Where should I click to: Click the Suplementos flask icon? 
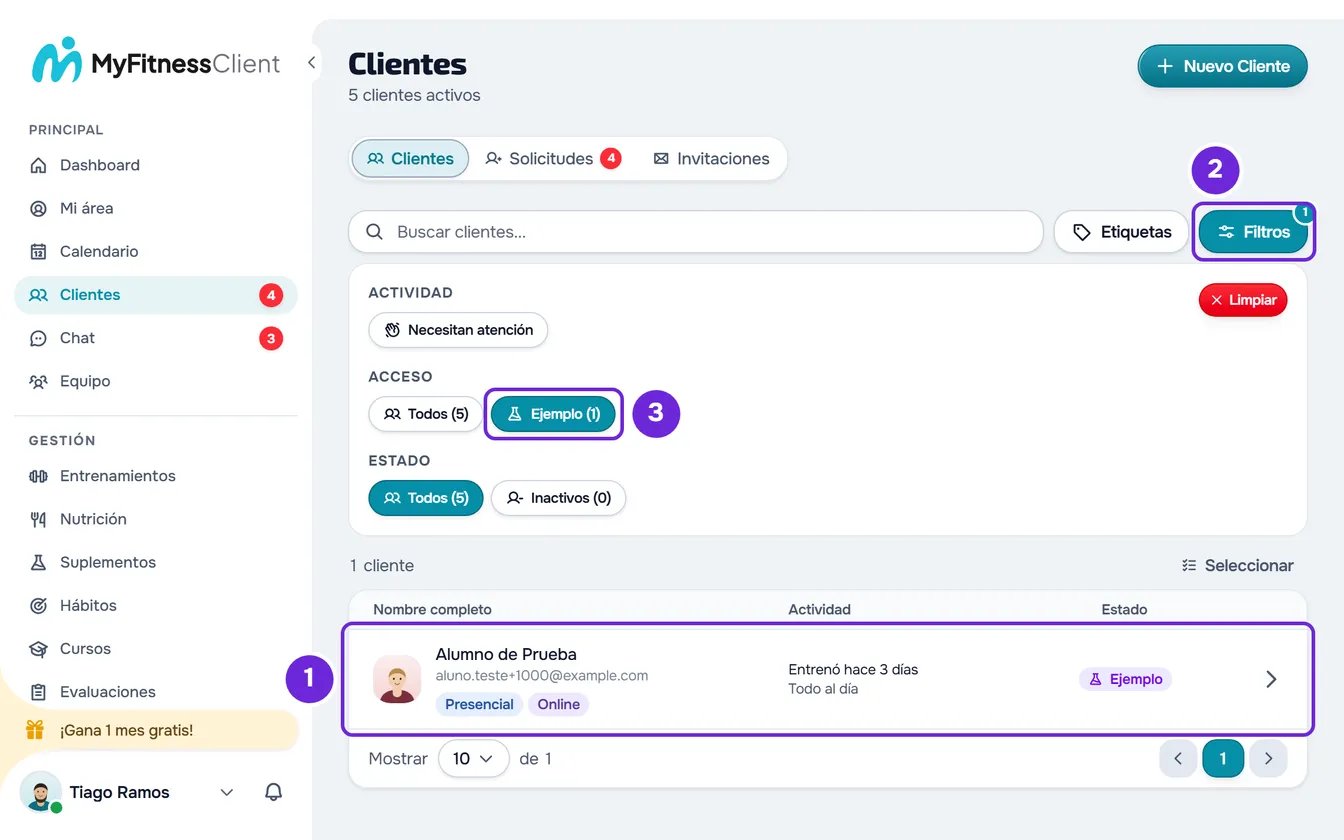coord(38,562)
